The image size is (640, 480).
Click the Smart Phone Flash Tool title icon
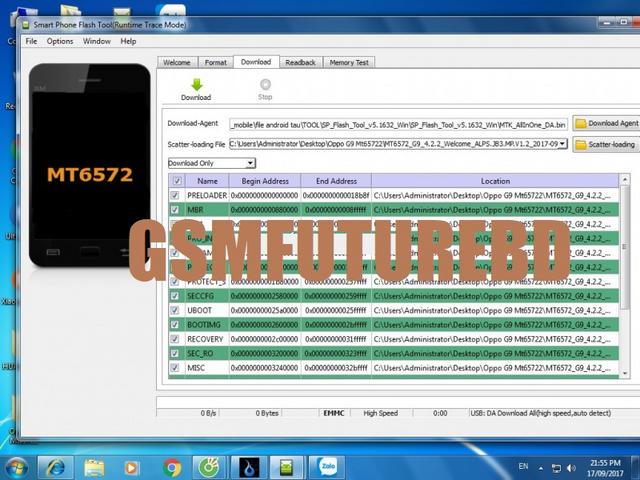(26, 25)
